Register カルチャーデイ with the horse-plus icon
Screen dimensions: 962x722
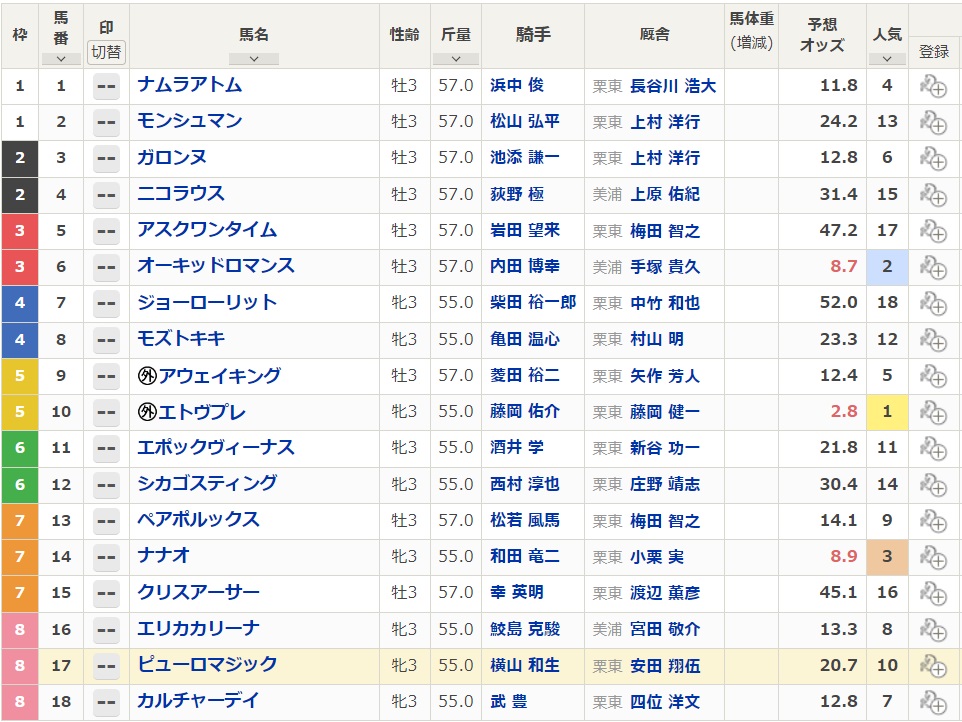(933, 702)
